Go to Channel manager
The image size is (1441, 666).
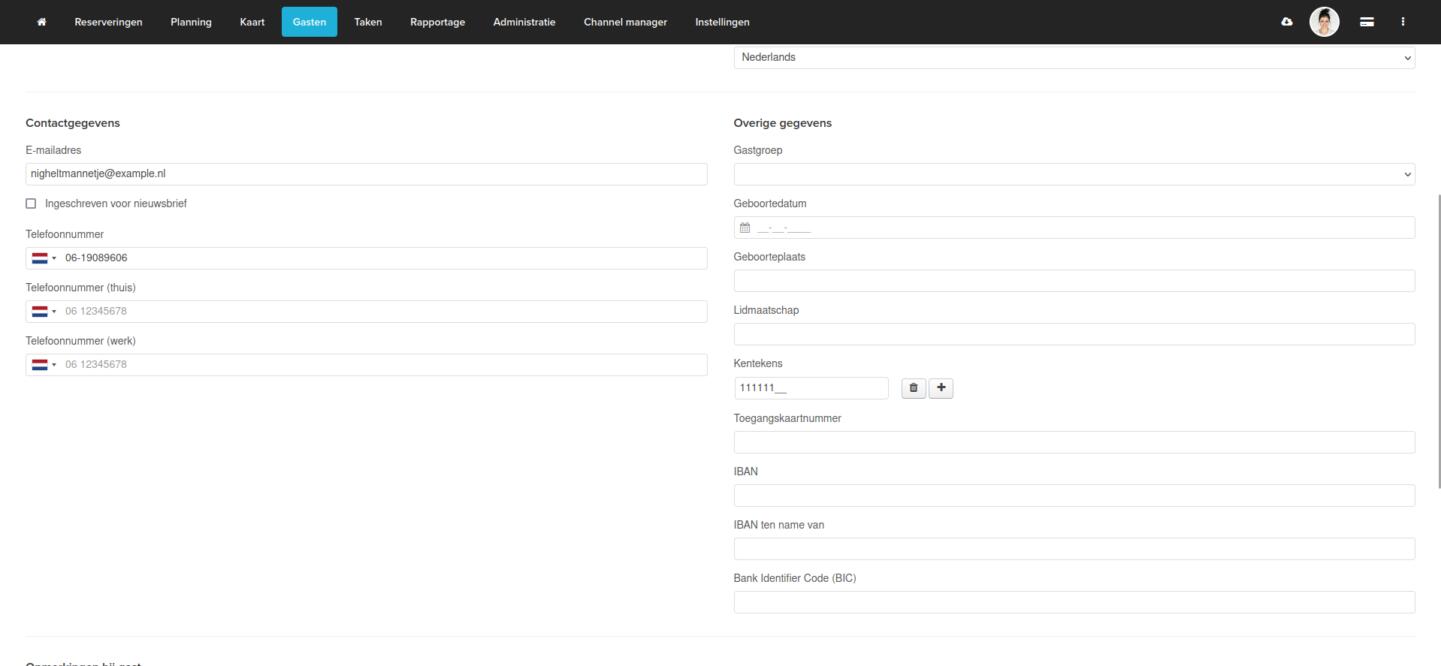[625, 22]
